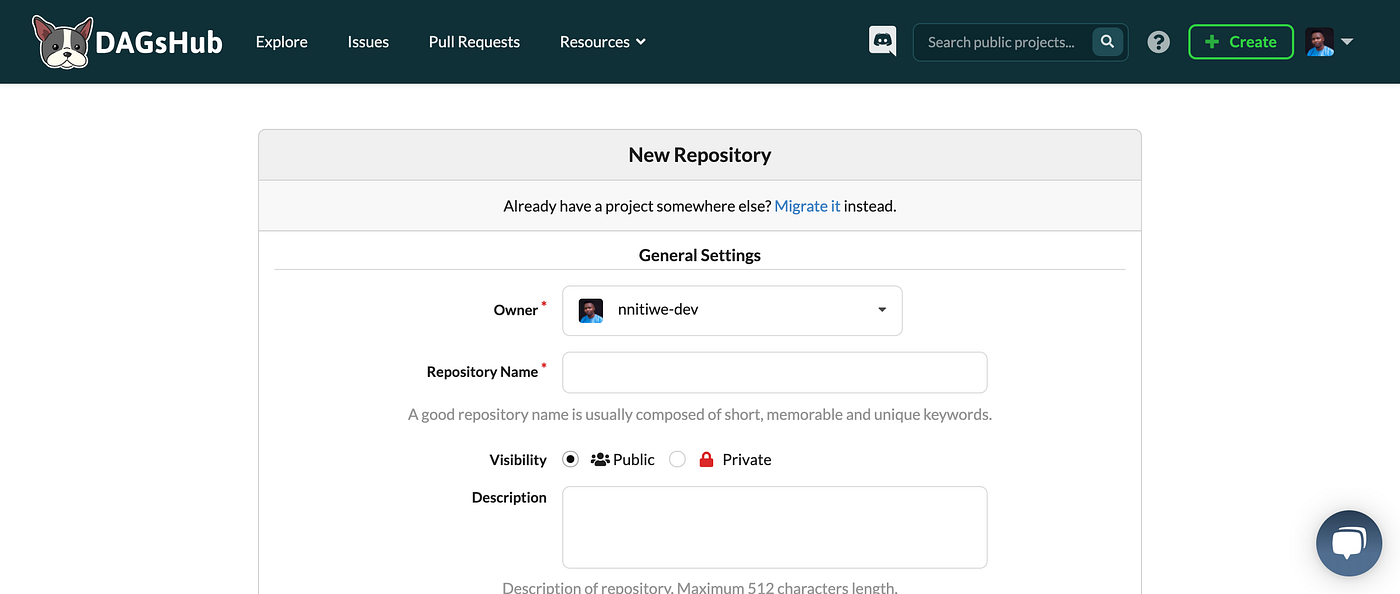1400x594 pixels.
Task: Click the red lock icon beside Private
Action: click(707, 458)
